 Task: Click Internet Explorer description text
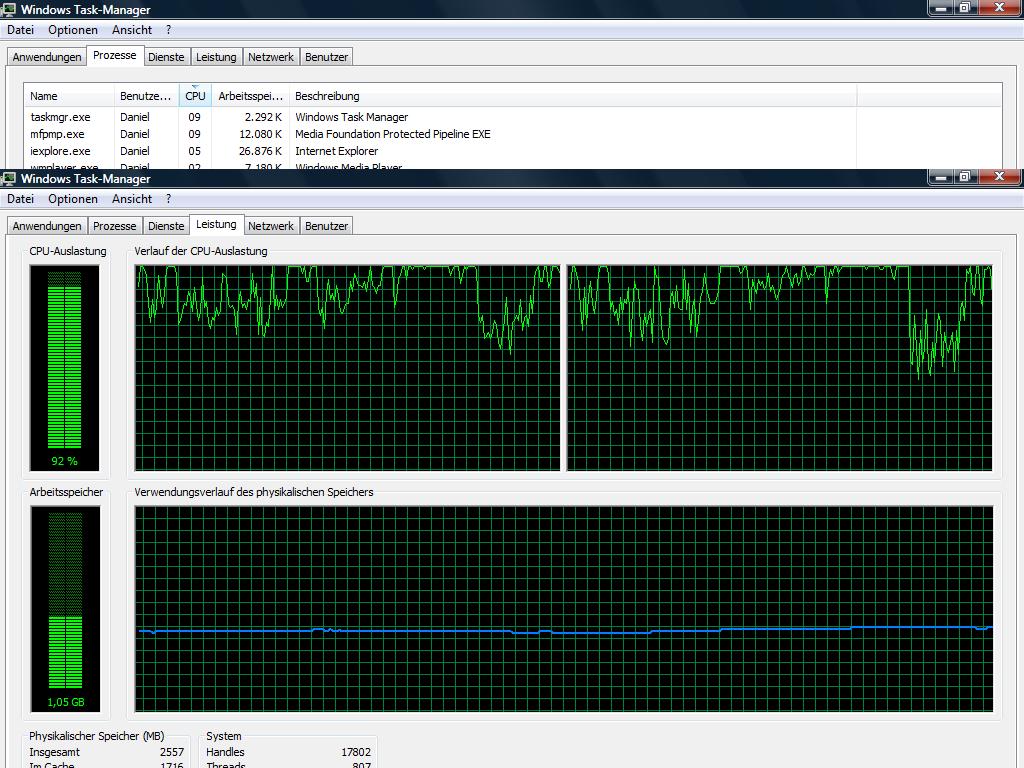pyautogui.click(x=336, y=151)
